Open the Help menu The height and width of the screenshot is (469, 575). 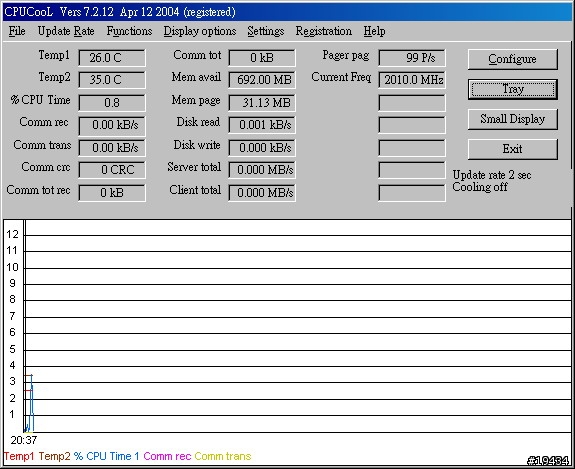coord(374,31)
